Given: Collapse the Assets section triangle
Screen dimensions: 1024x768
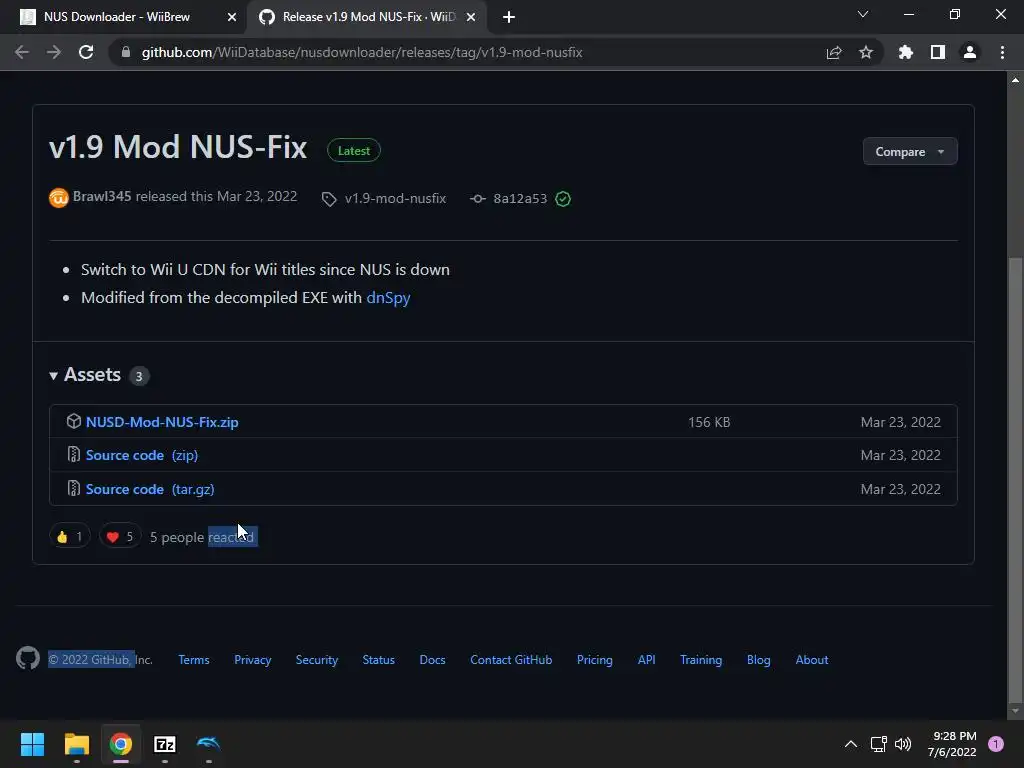Looking at the screenshot, I should [x=54, y=376].
